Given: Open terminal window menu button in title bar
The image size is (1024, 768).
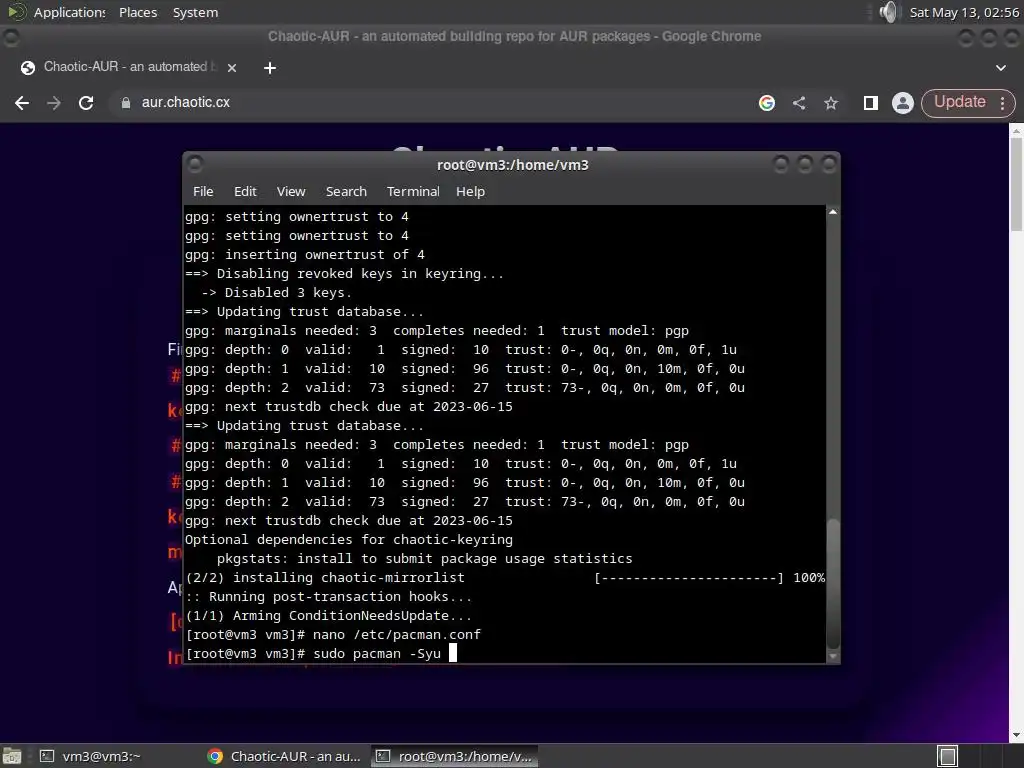Looking at the screenshot, I should pos(195,164).
